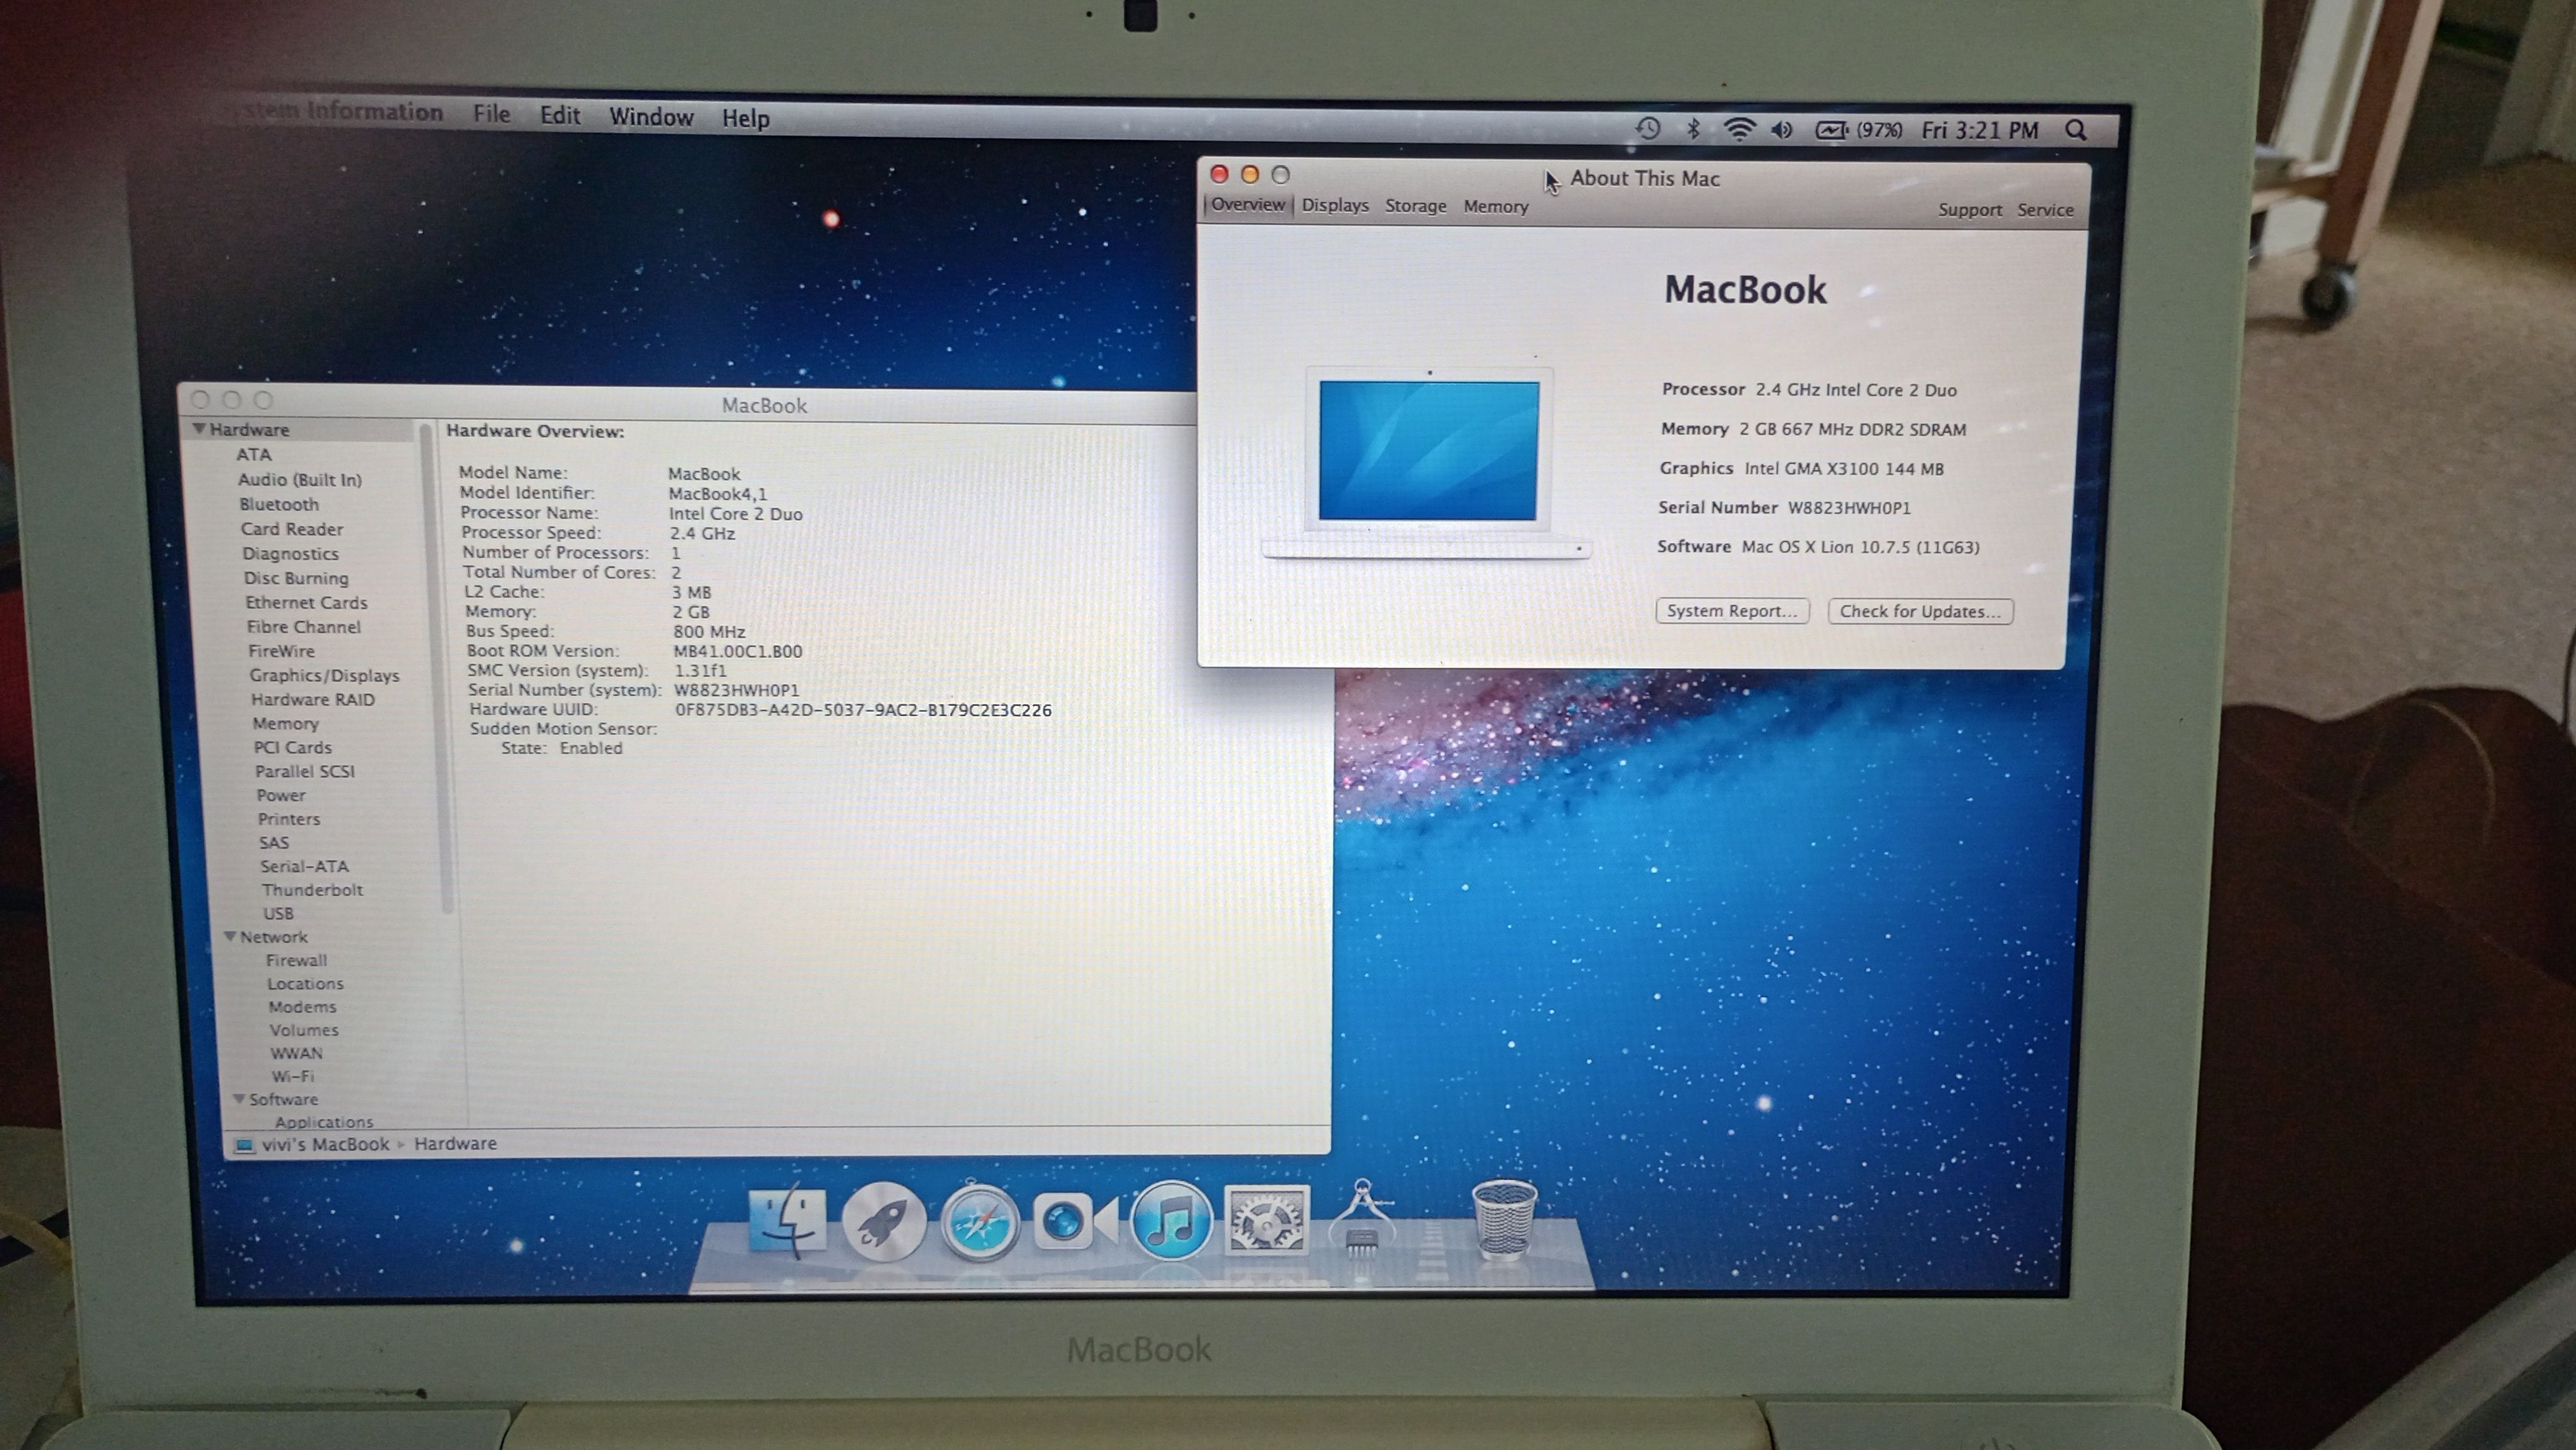The height and width of the screenshot is (1450, 2576).
Task: Switch to the Storage tab
Action: coord(1415,206)
